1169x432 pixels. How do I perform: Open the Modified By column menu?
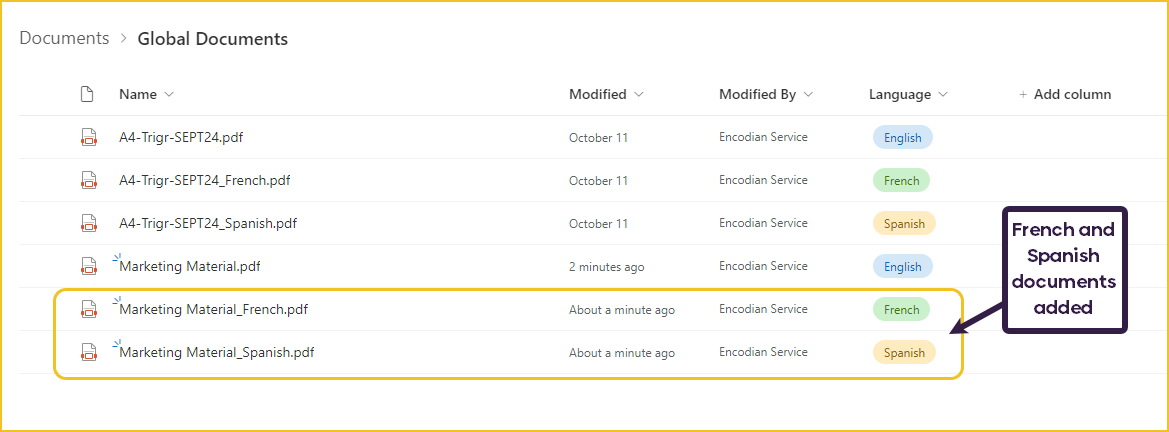click(808, 95)
